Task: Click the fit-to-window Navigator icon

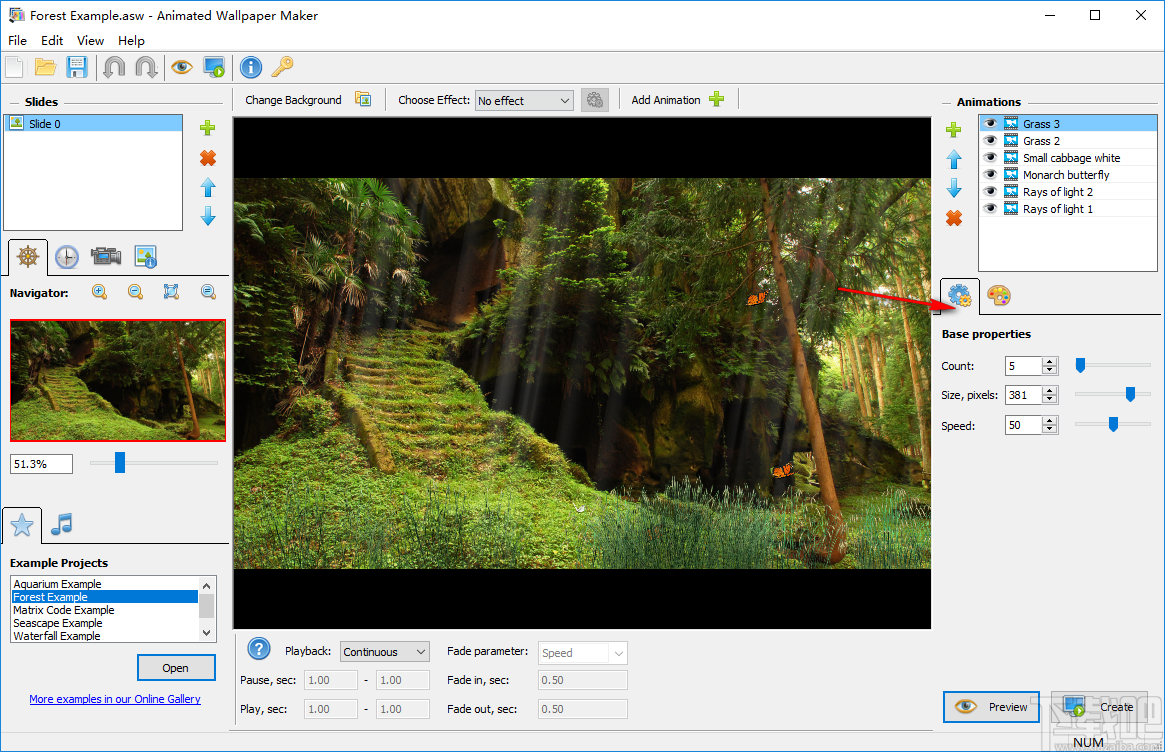Action: coord(172,292)
